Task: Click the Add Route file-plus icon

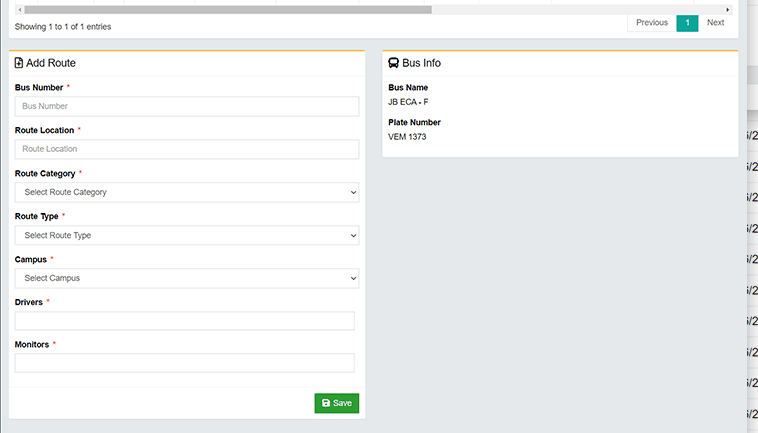Action: pos(19,63)
